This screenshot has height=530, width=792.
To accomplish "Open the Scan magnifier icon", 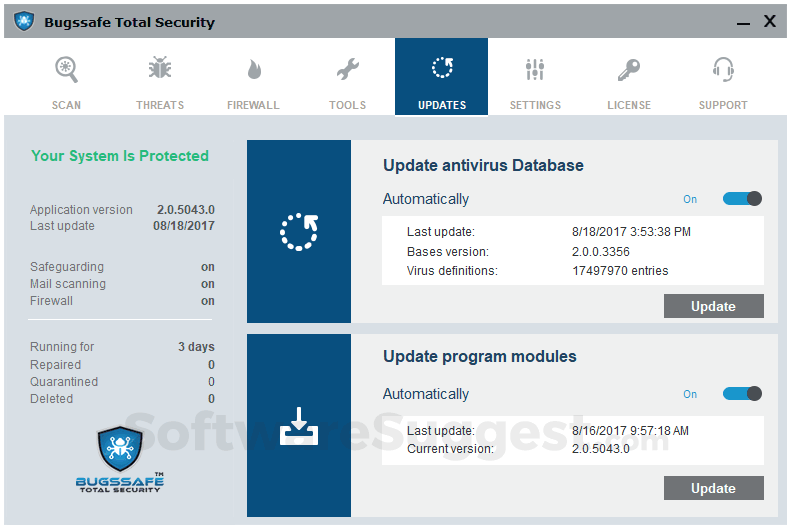I will [66, 70].
